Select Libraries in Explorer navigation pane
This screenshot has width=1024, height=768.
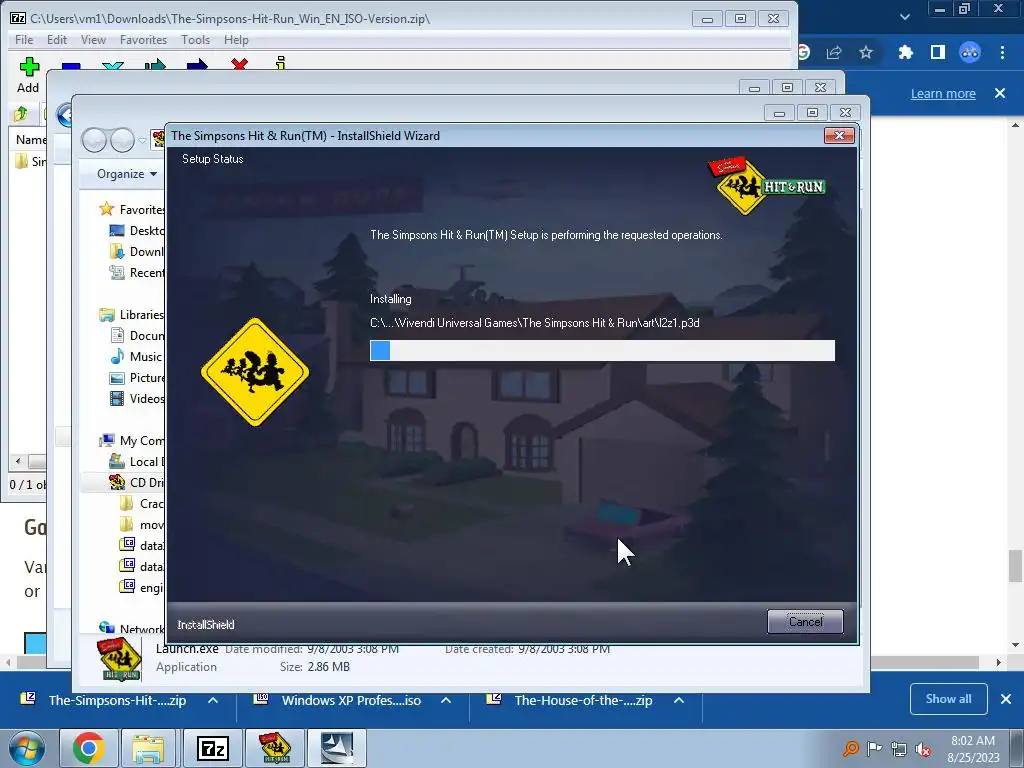point(141,315)
